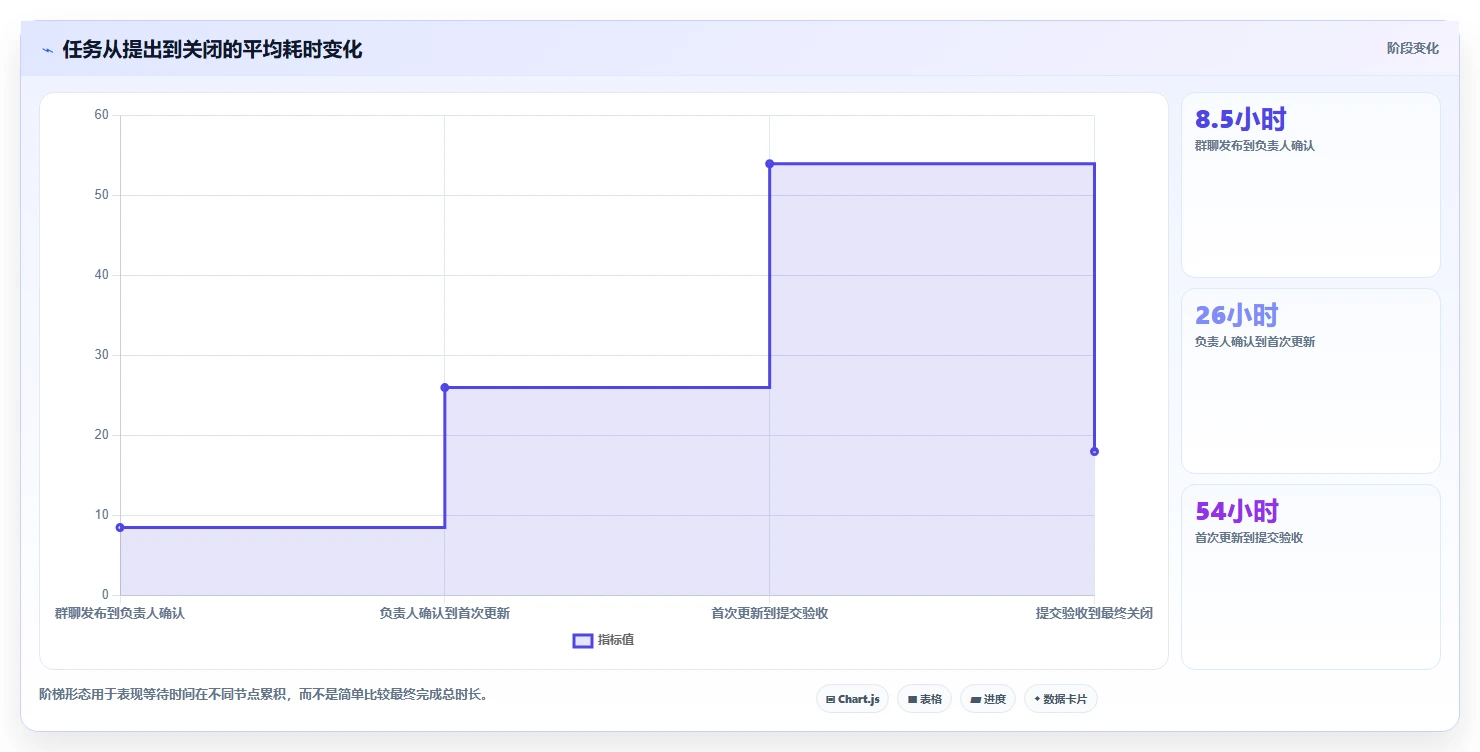
Task: Click the 阶段变化 label in the header
Action: pyautogui.click(x=1412, y=48)
